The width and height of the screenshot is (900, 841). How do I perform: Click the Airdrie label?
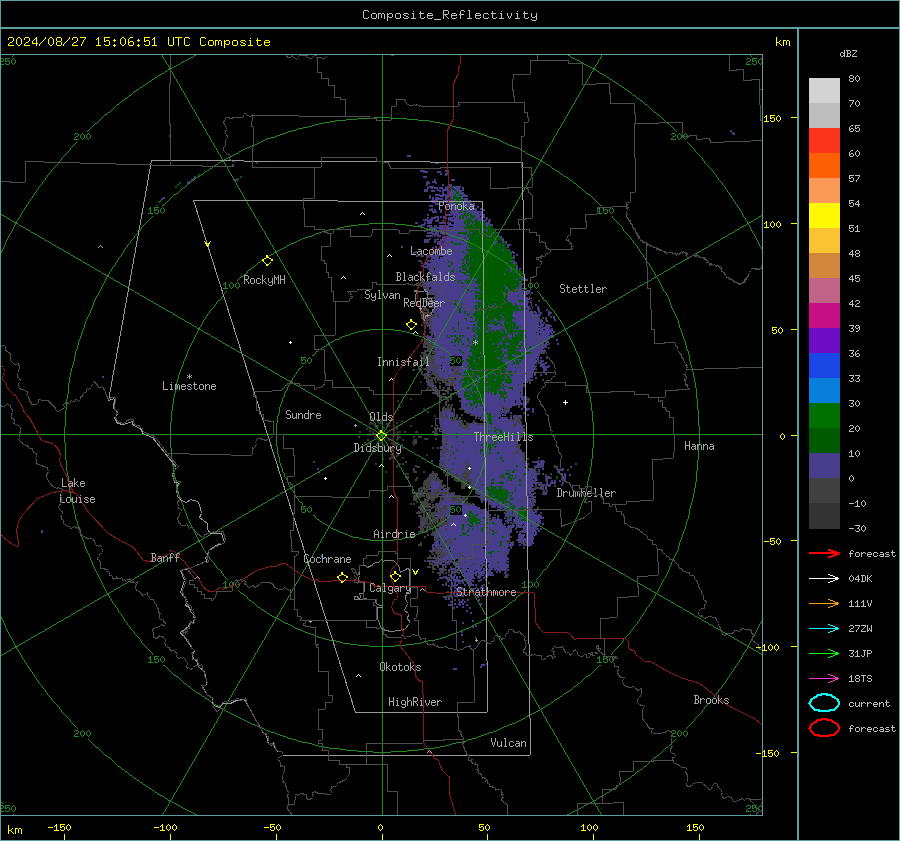[394, 534]
